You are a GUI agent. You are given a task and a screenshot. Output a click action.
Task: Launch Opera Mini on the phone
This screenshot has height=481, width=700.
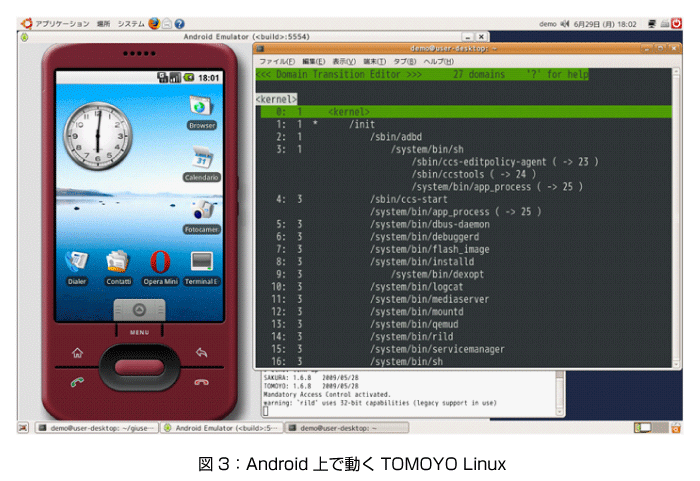pyautogui.click(x=160, y=268)
